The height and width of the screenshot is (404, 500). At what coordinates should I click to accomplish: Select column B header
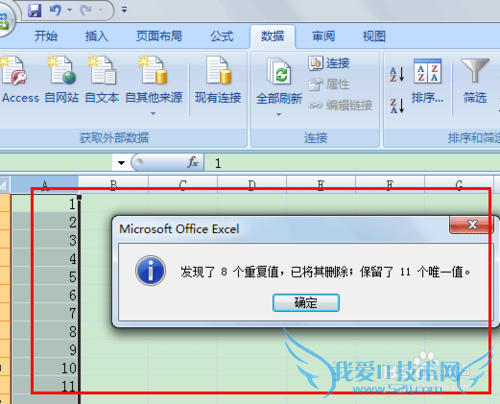coord(114,184)
